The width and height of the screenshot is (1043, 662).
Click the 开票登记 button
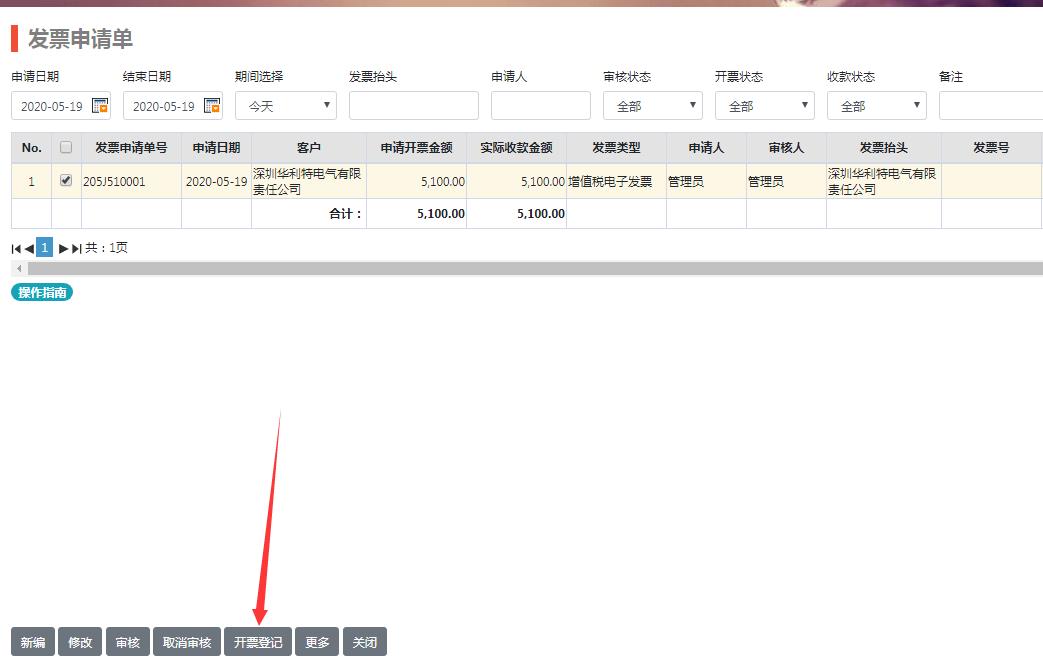258,642
